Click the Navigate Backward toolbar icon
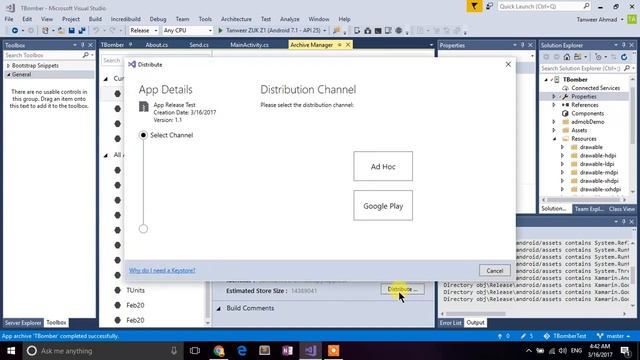This screenshot has width=640, height=360. [x=15, y=31]
